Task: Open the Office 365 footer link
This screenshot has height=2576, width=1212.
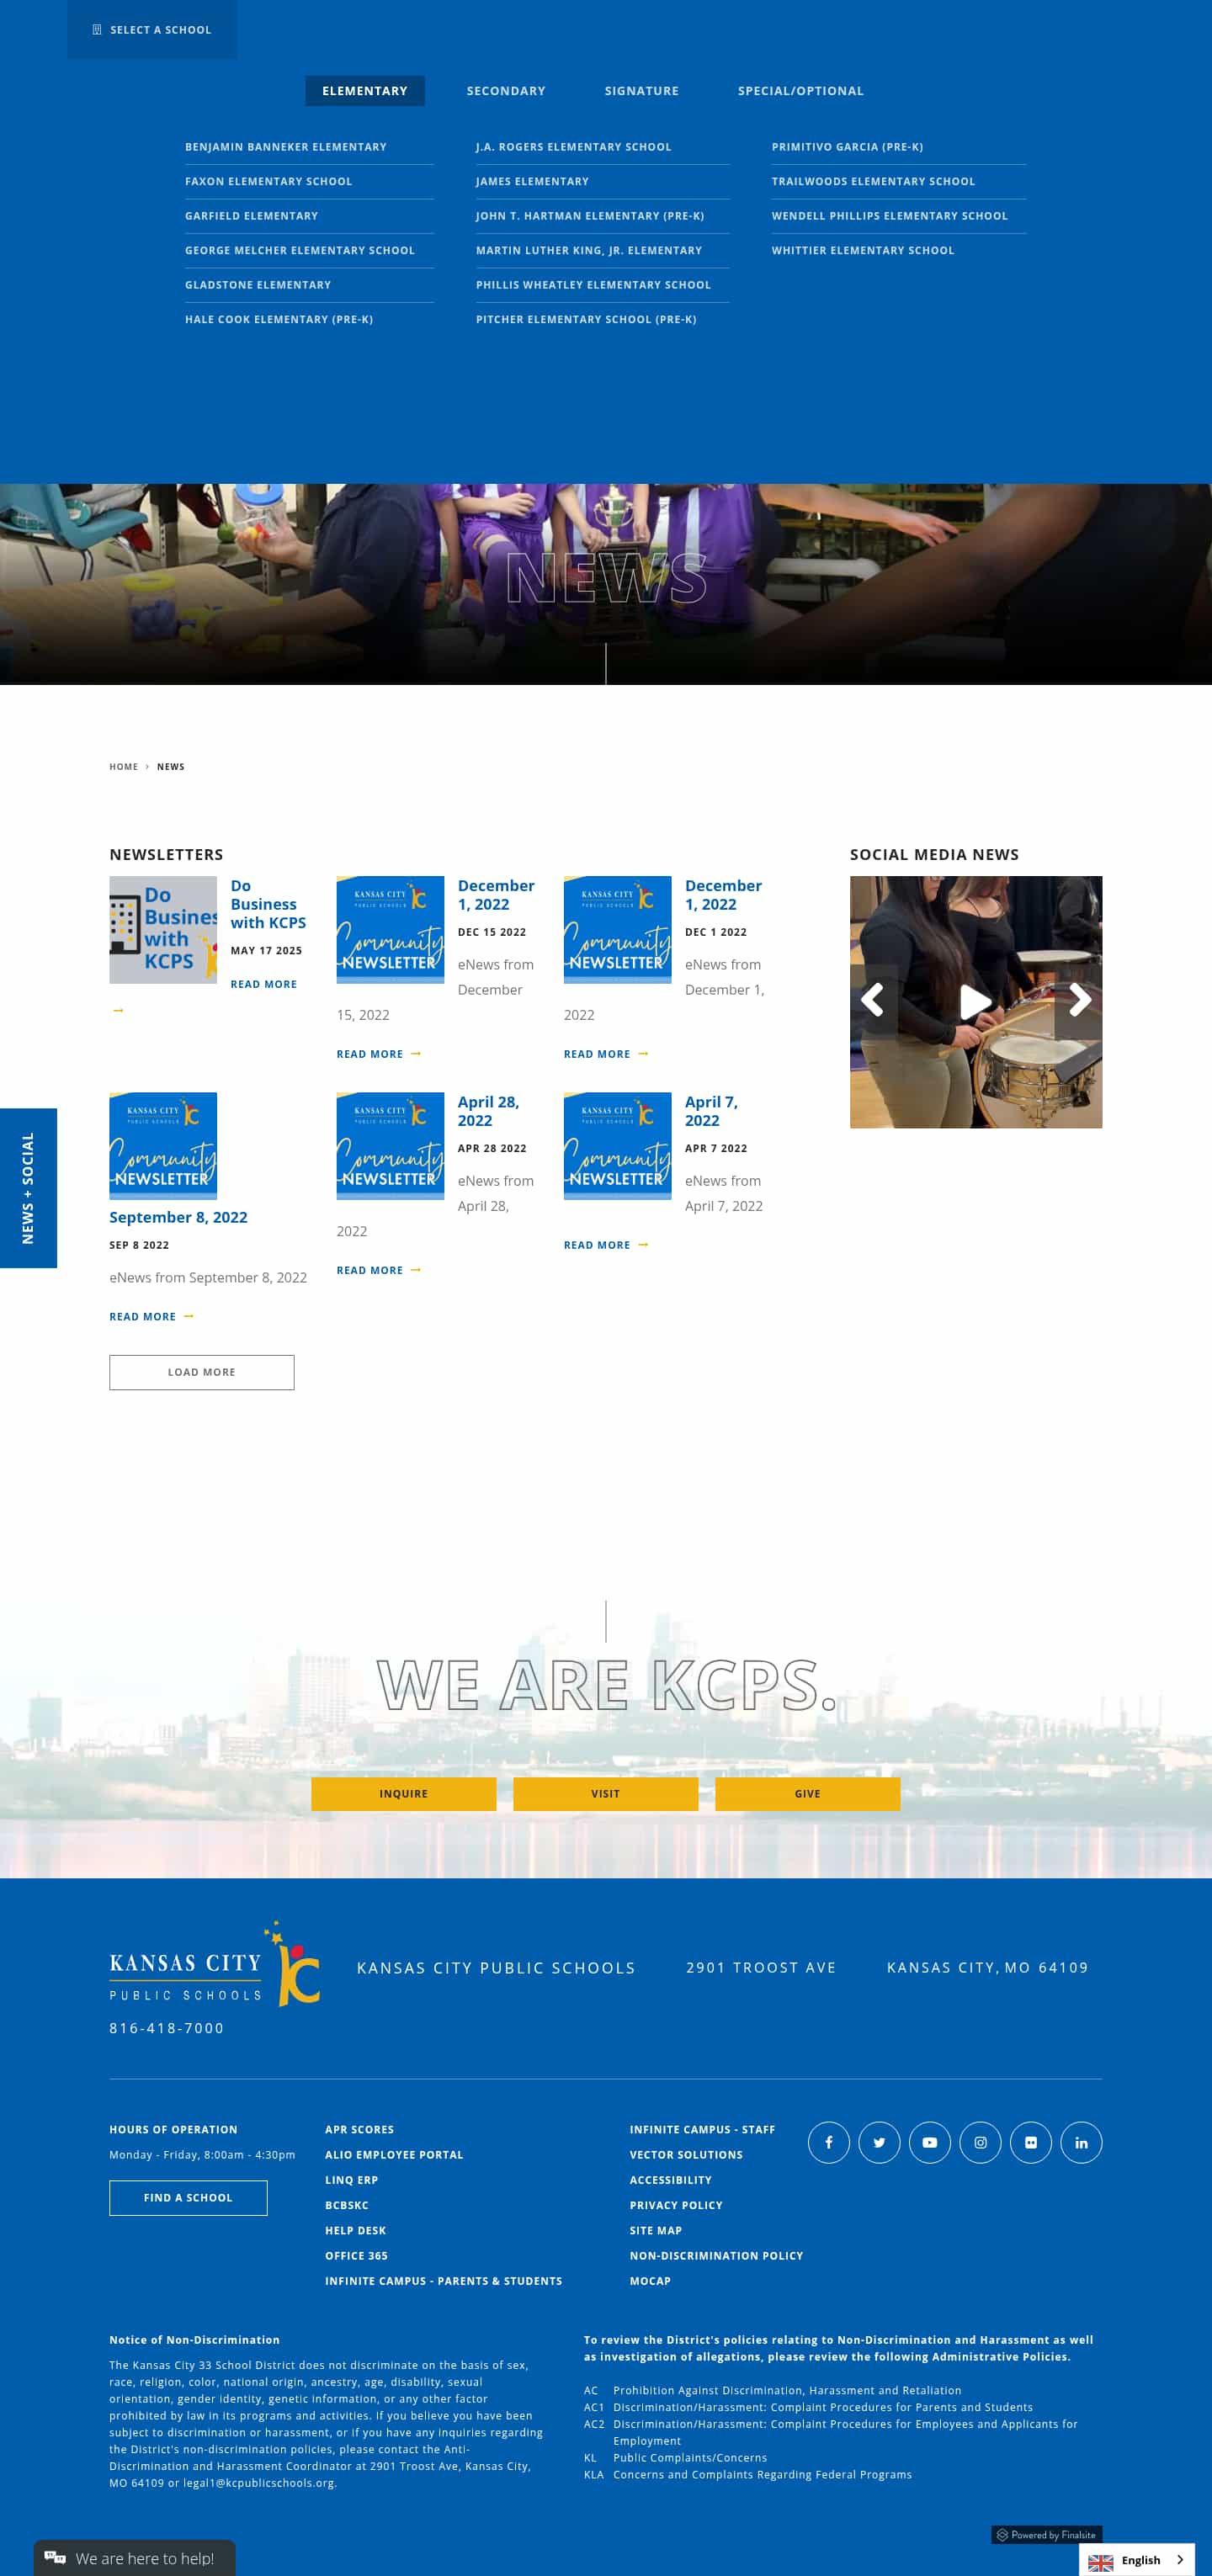Action: pos(356,2256)
